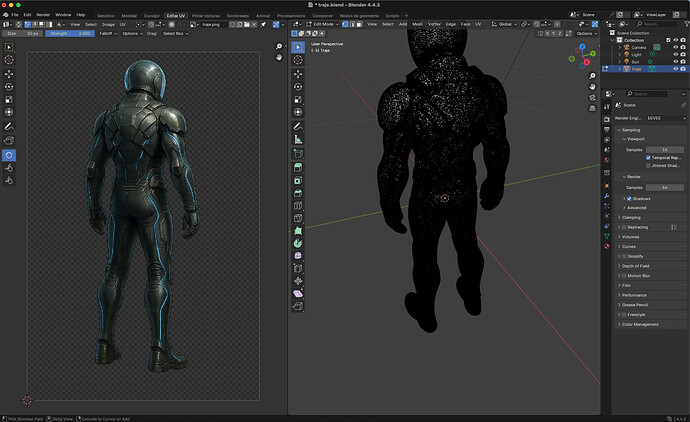This screenshot has width=690, height=422.
Task: Open Global transform orientation dropdown
Action: click(503, 24)
